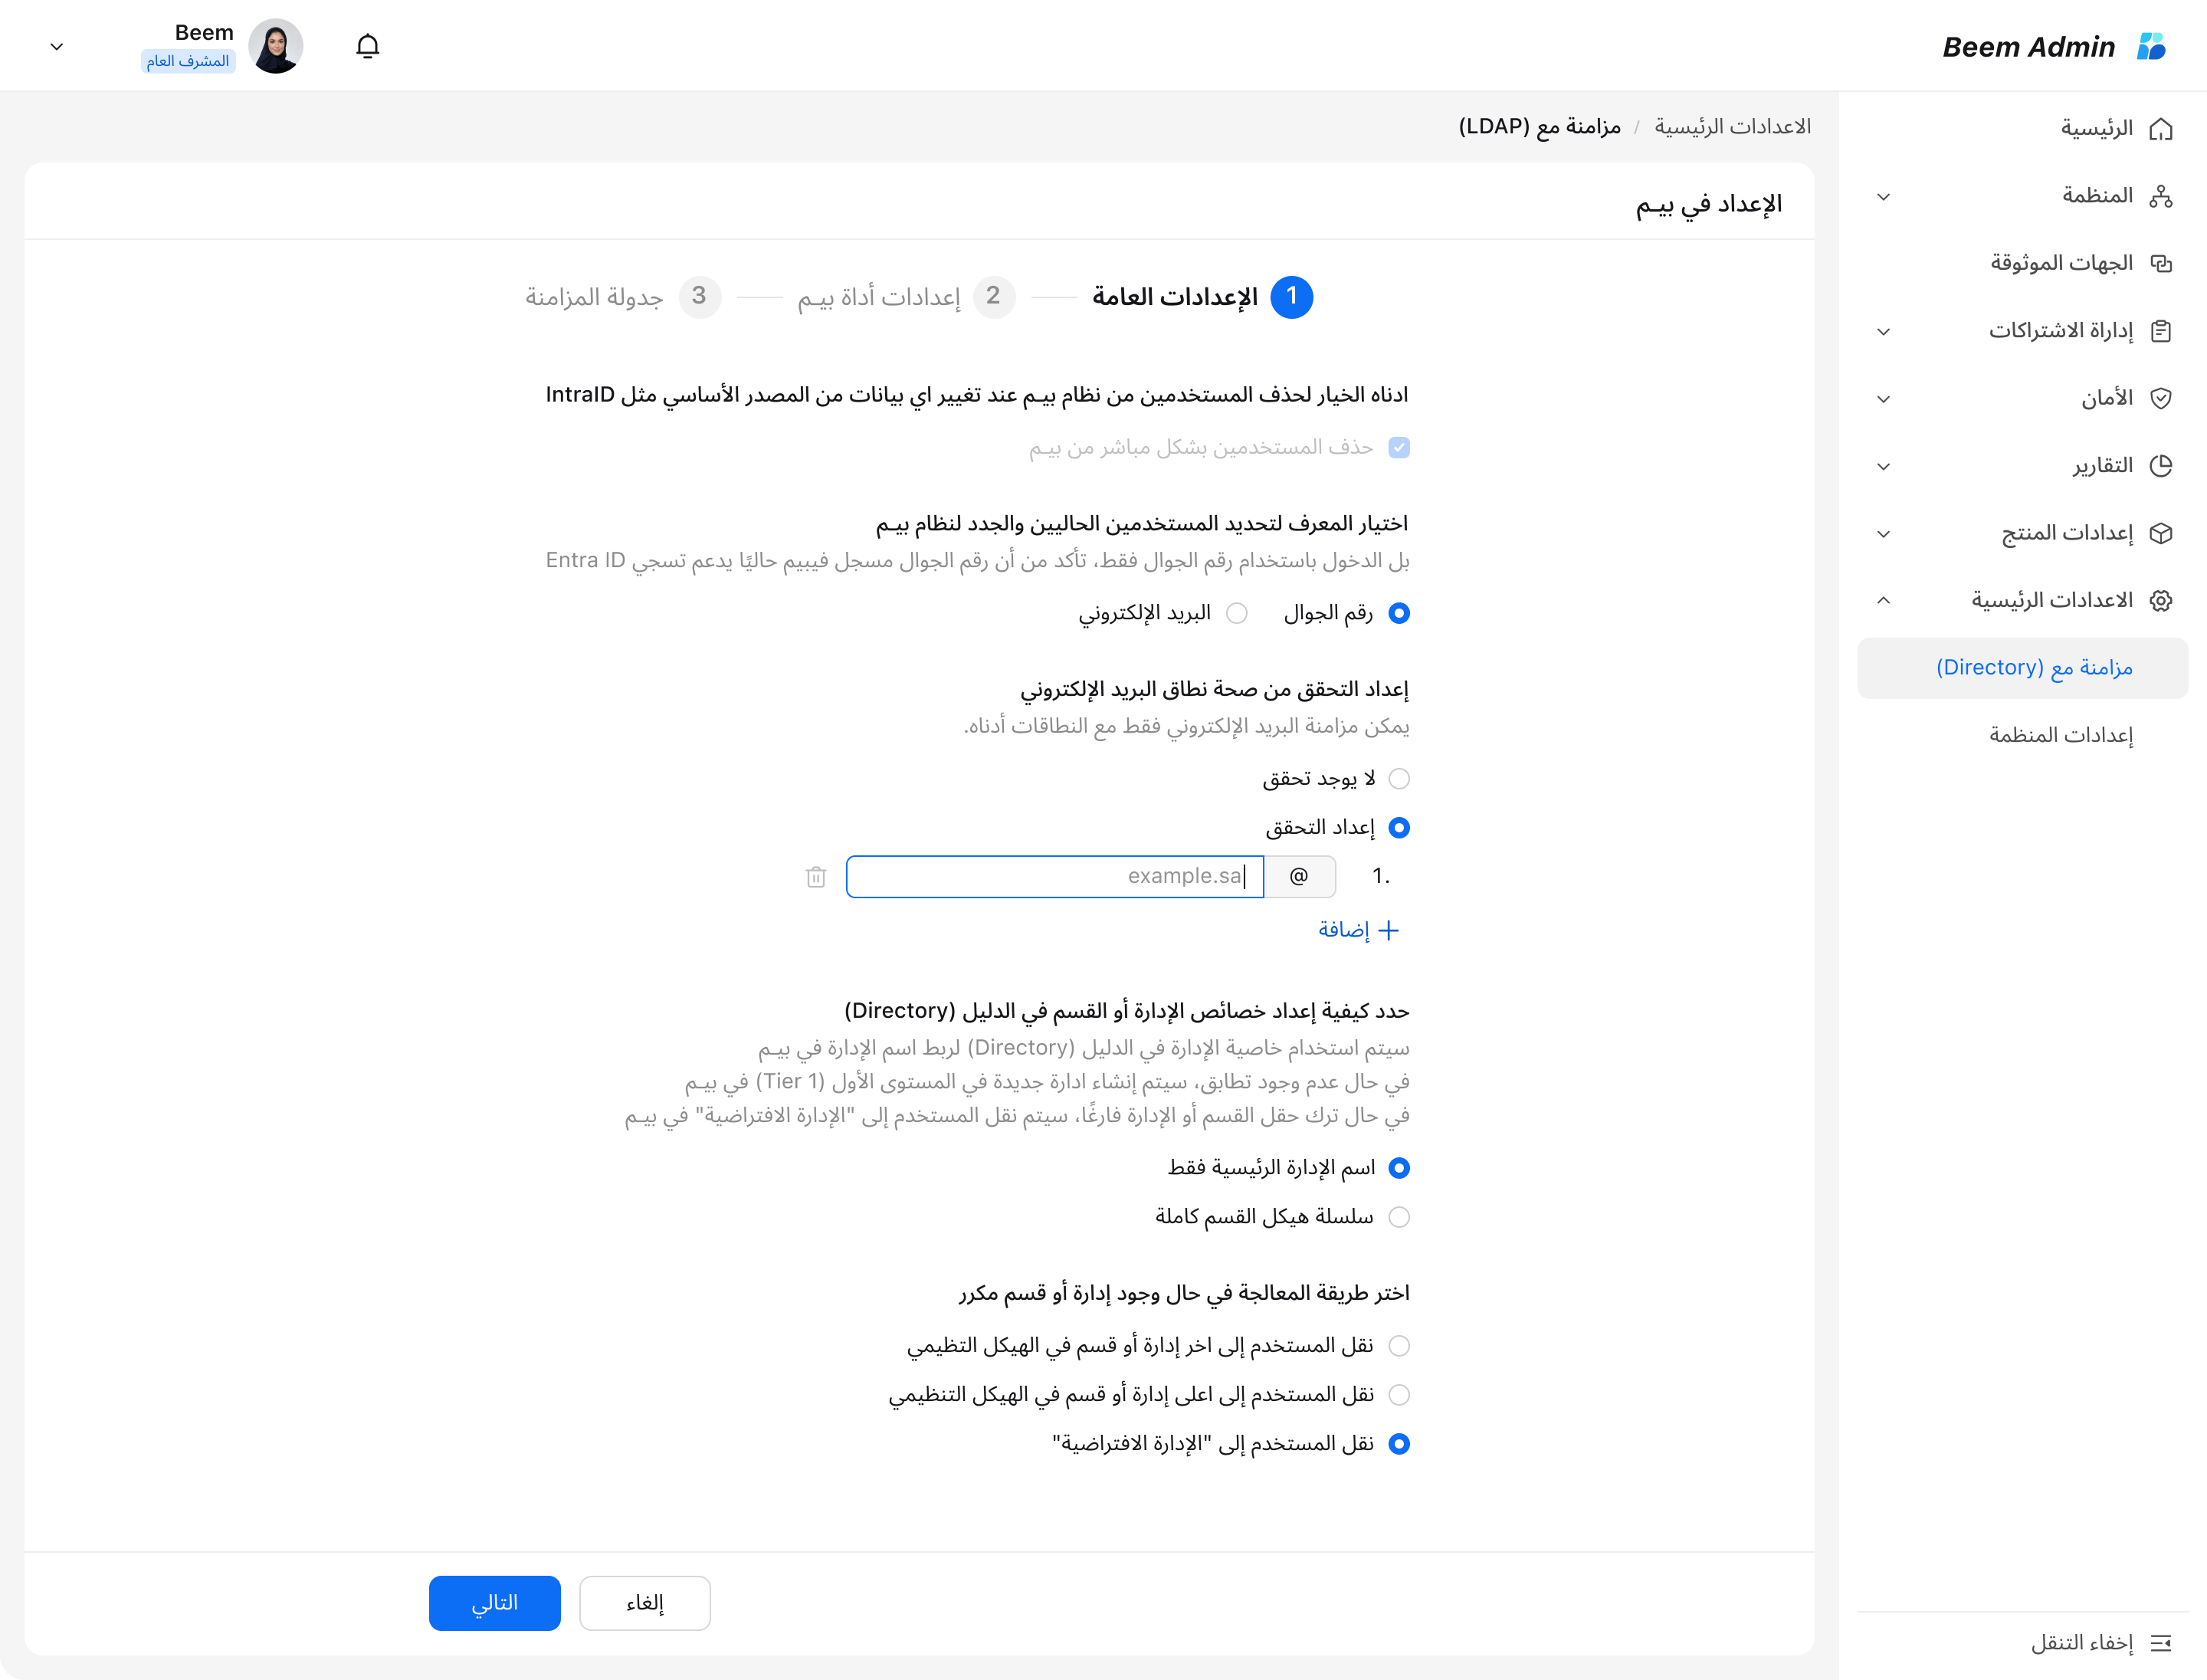Open الجهات الموثوقة from its sidebar icon
The width and height of the screenshot is (2207, 1680).
(x=2160, y=263)
